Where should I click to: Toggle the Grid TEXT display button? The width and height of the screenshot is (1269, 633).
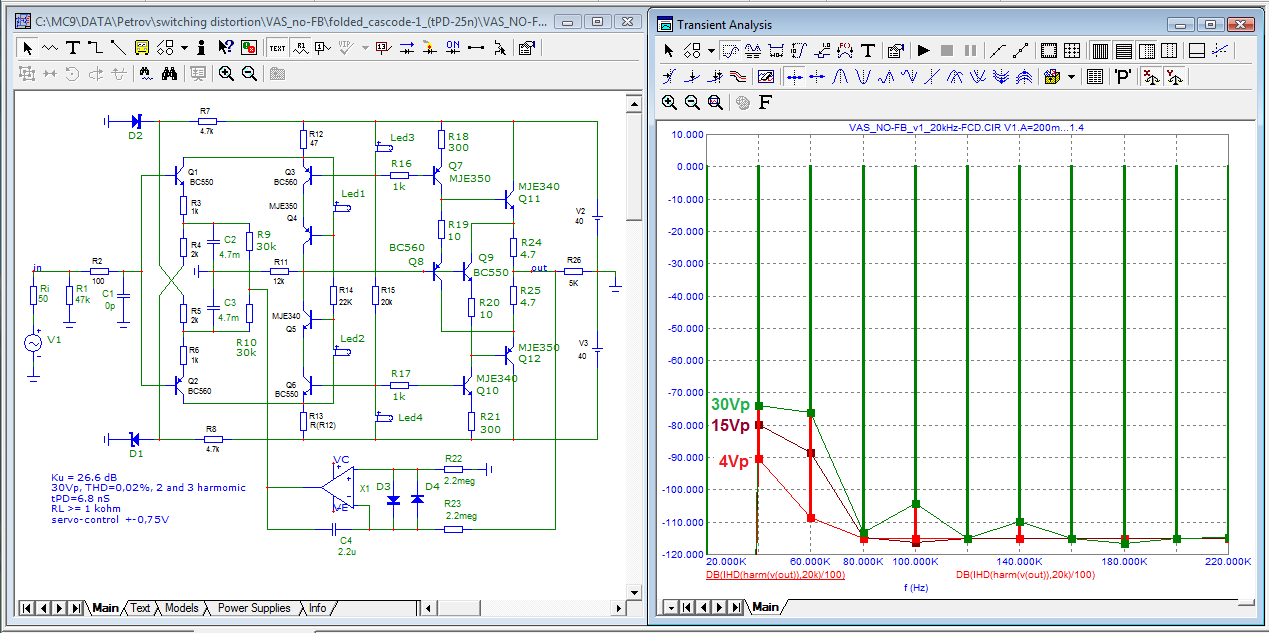(277, 47)
